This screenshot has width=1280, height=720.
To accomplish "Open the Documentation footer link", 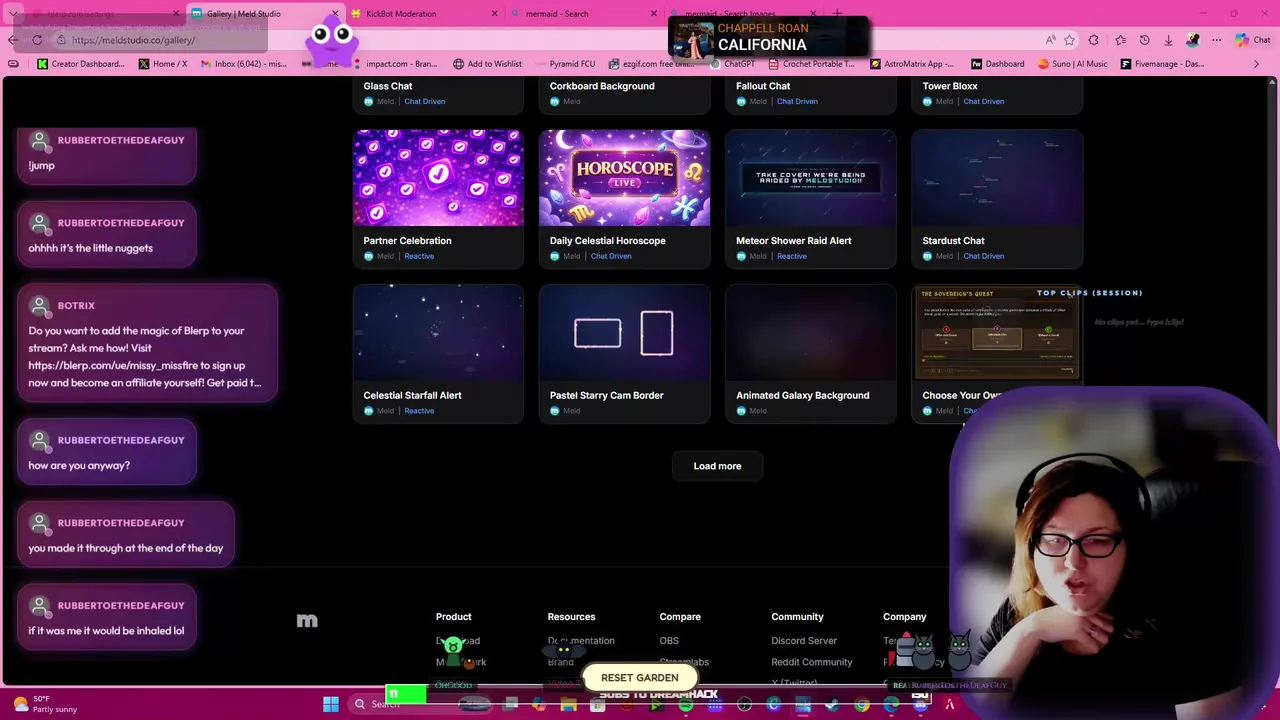I will coord(581,641).
